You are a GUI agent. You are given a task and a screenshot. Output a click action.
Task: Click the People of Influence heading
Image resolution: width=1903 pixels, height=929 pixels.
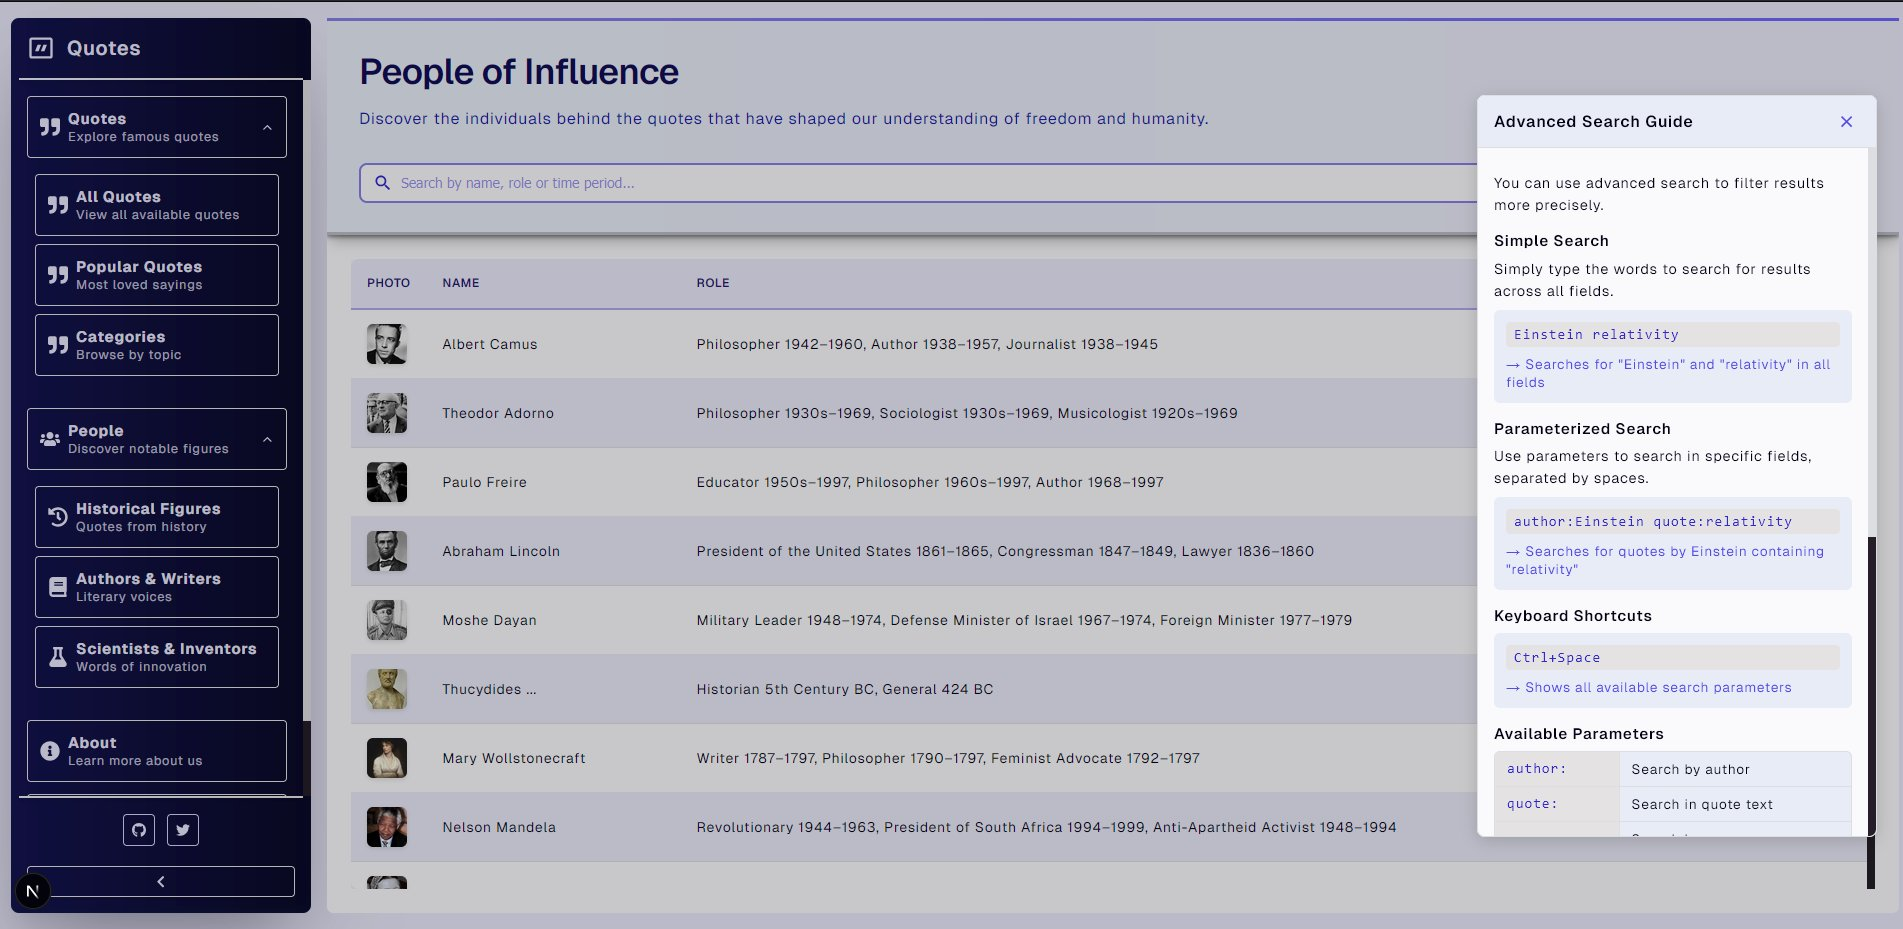[519, 72]
